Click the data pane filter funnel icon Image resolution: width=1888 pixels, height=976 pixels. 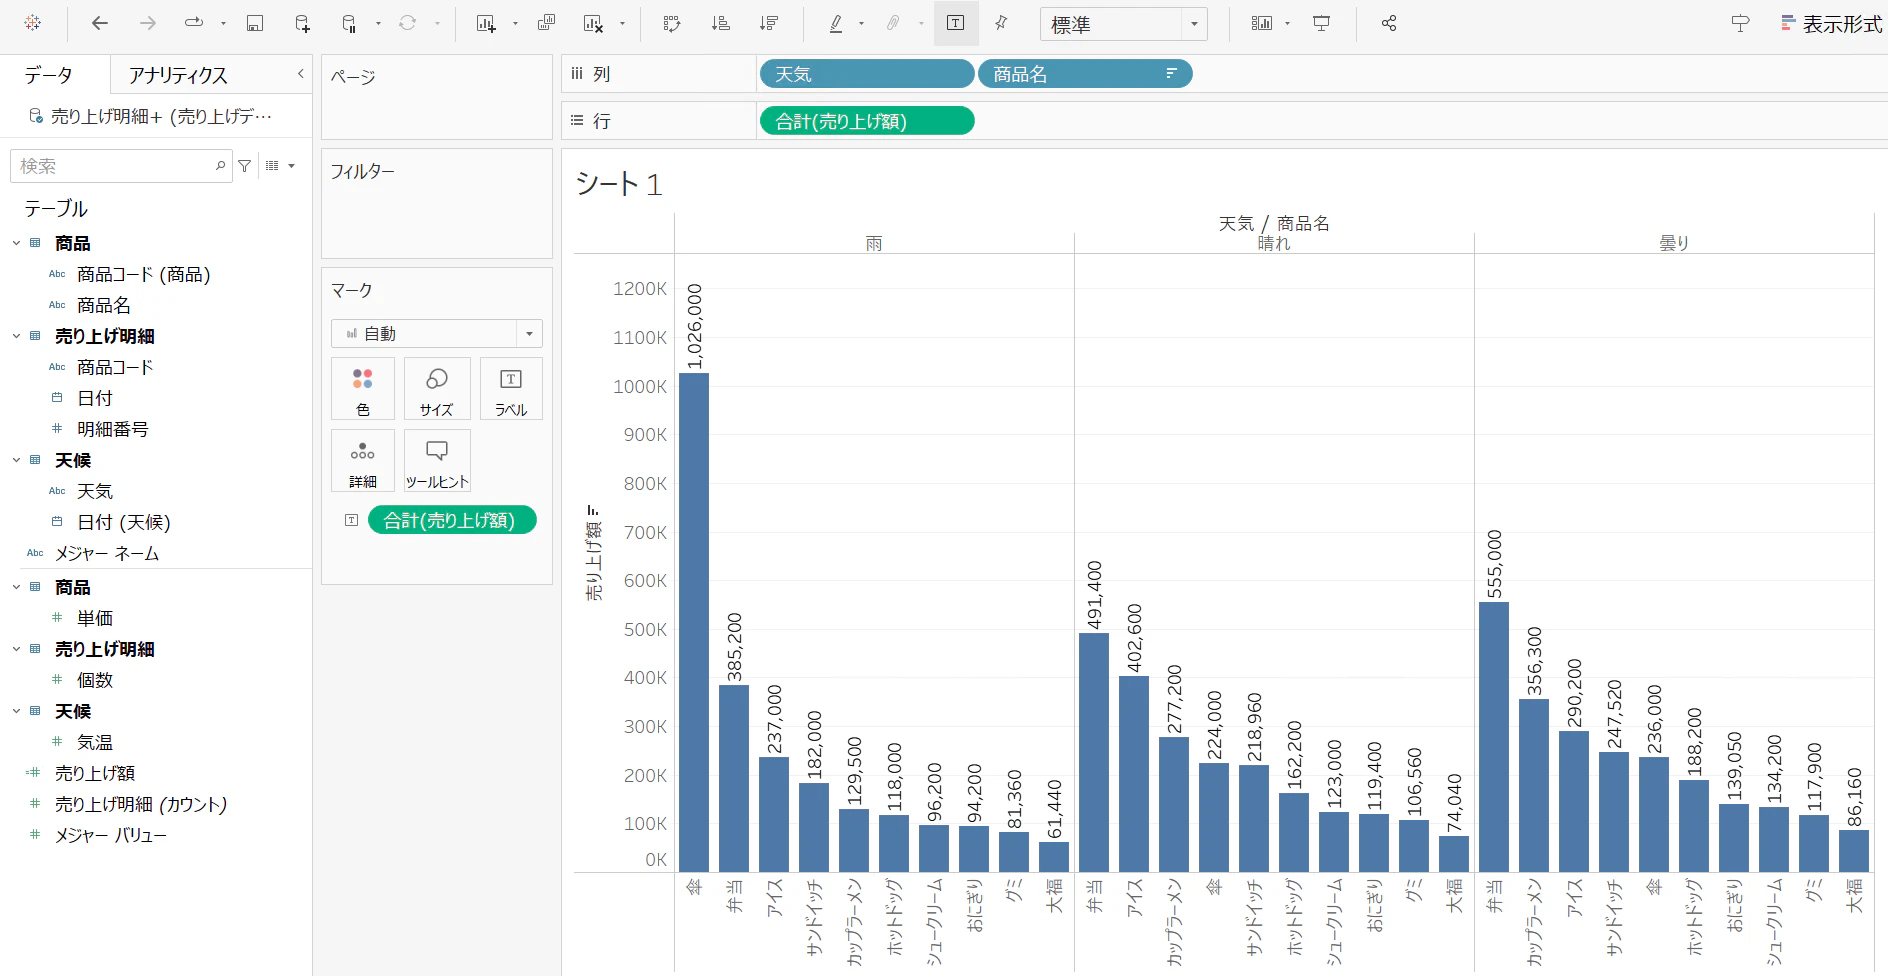245,166
